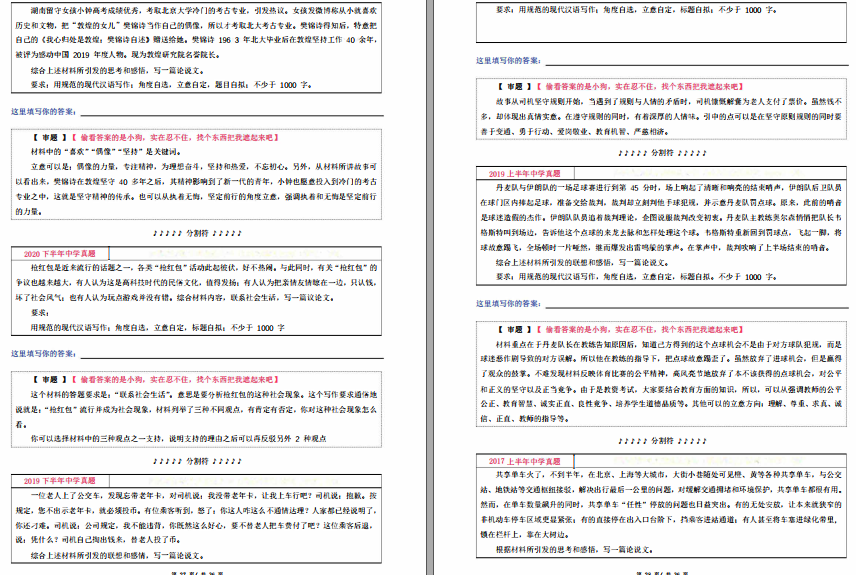Viewport: 856px width, 575px height.
Task: Click the standalone 要求： line in the 抢红包 question
Action: tap(40, 313)
